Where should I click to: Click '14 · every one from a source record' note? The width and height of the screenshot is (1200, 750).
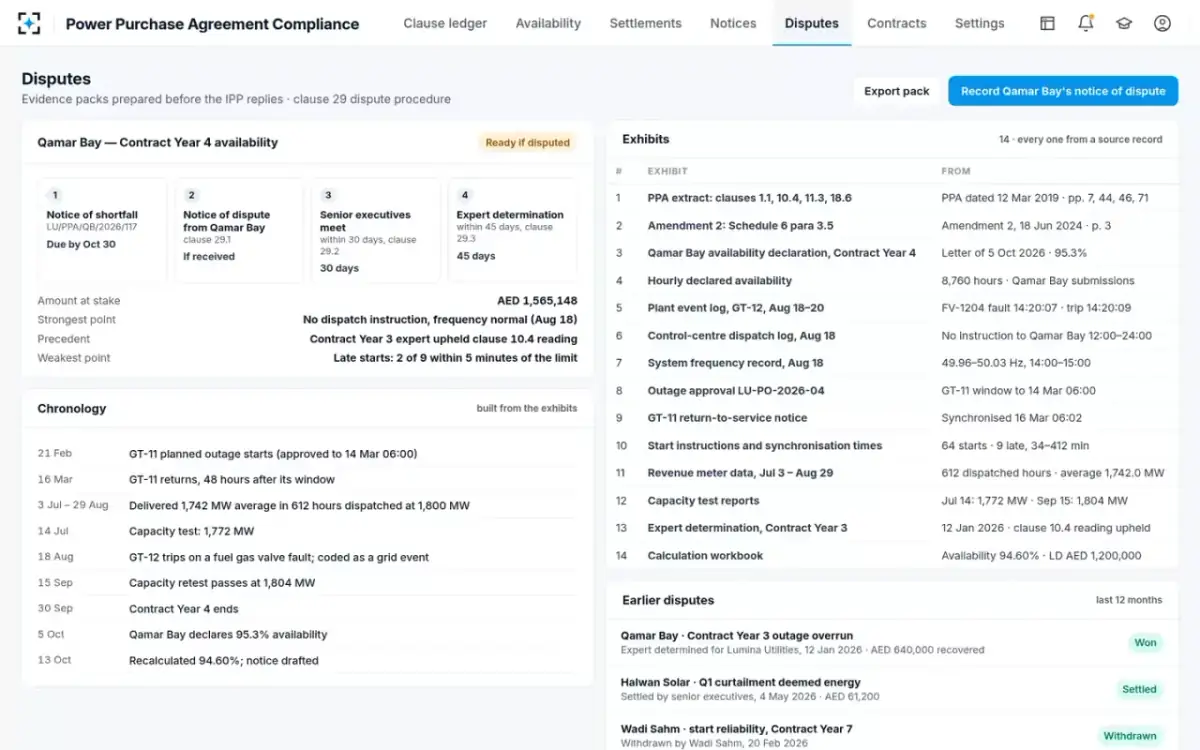1080,140
